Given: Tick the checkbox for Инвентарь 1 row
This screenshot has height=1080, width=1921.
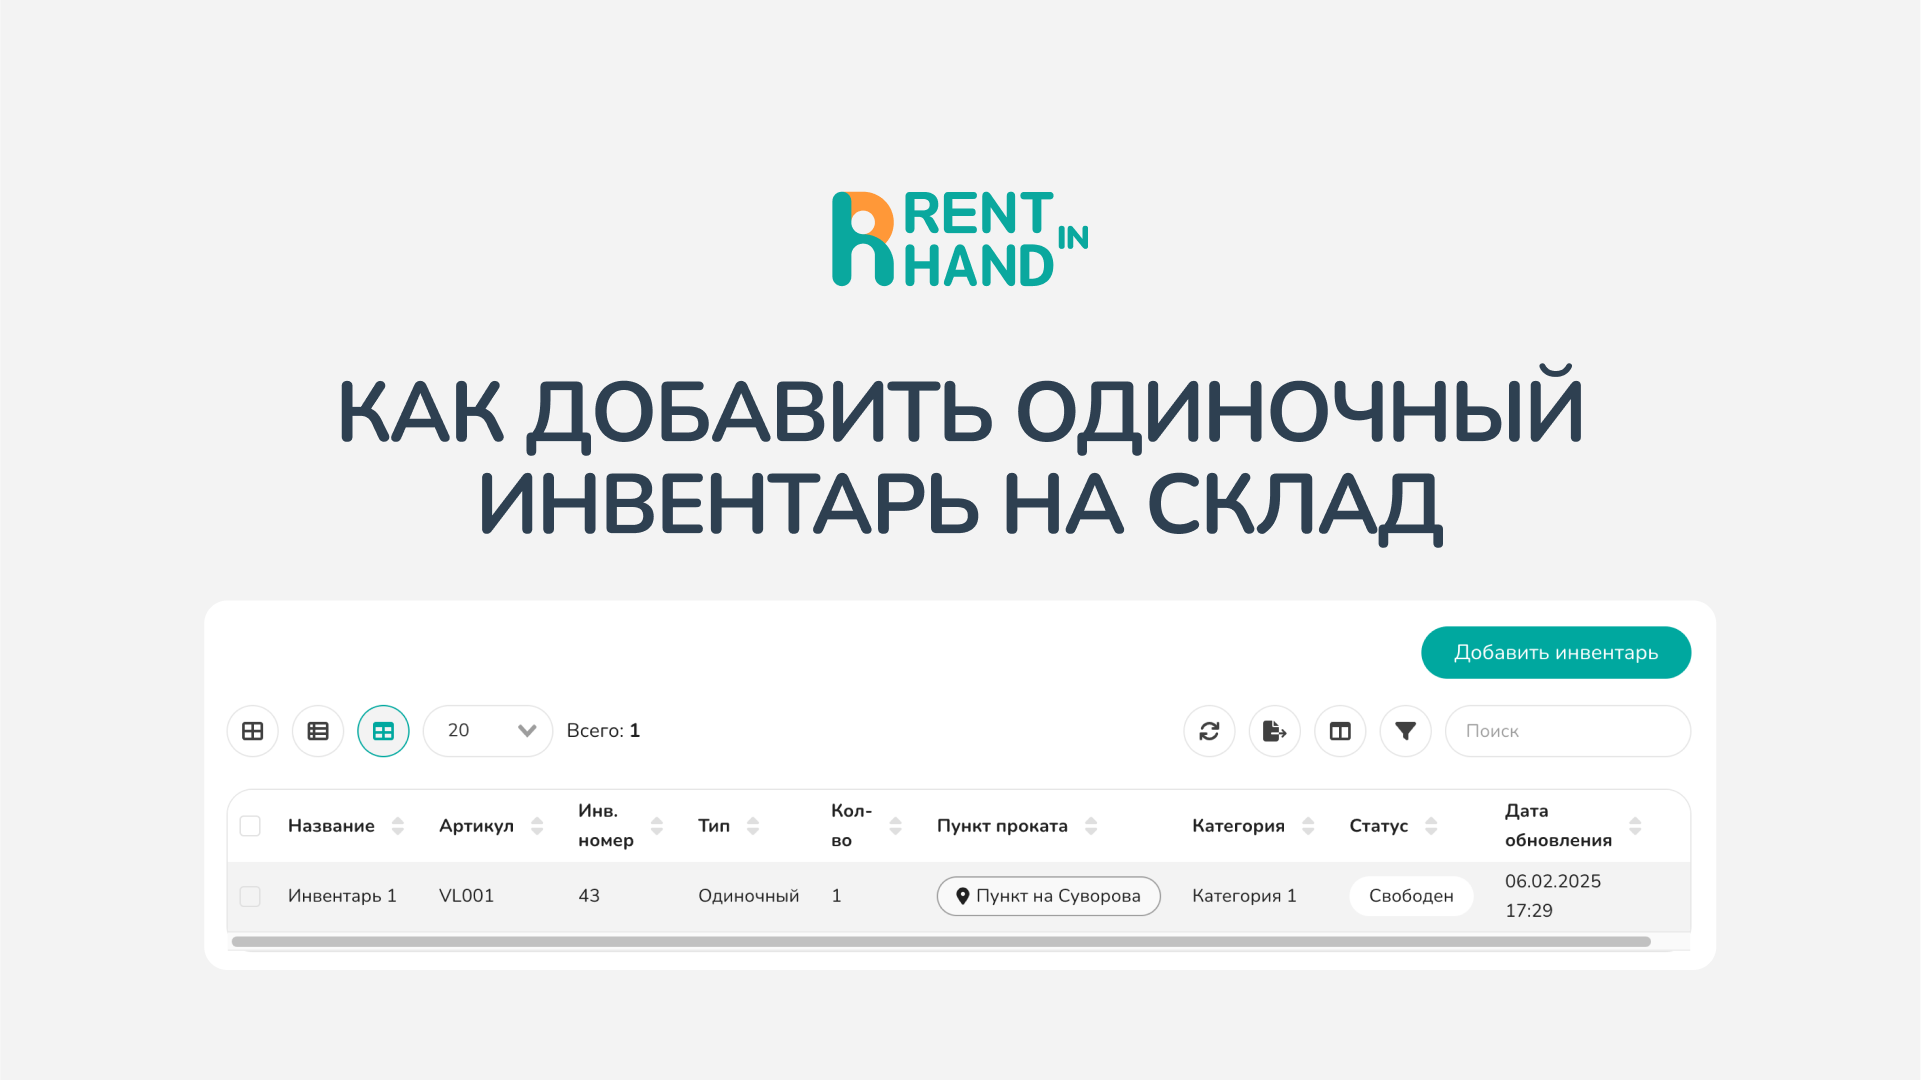Looking at the screenshot, I should pyautogui.click(x=250, y=896).
